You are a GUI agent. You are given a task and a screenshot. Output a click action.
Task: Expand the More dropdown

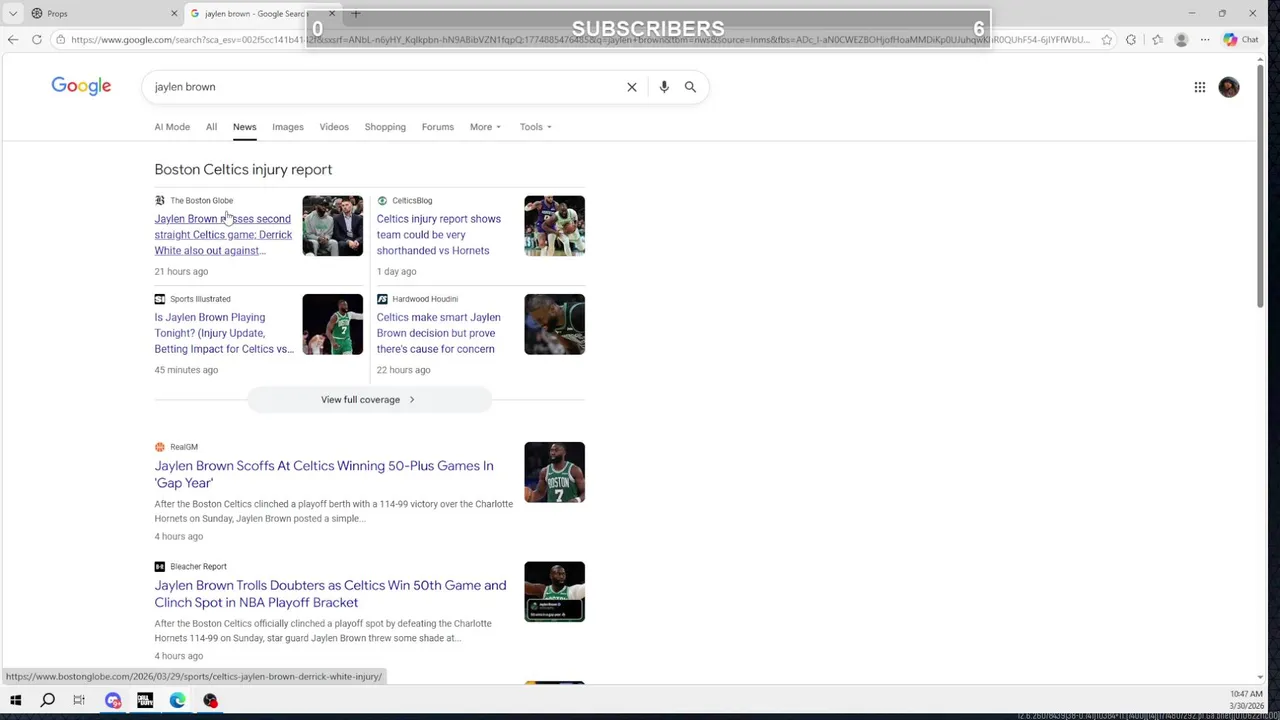(485, 127)
